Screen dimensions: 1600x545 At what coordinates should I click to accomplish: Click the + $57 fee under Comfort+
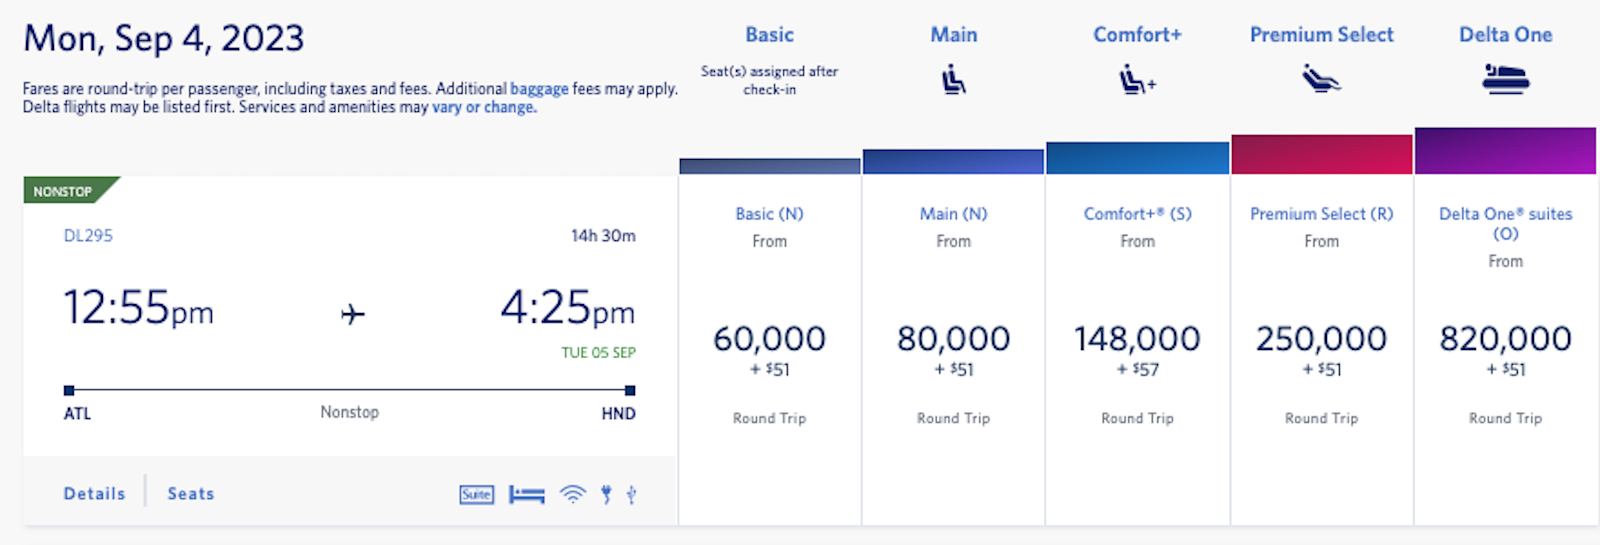pyautogui.click(x=1137, y=370)
